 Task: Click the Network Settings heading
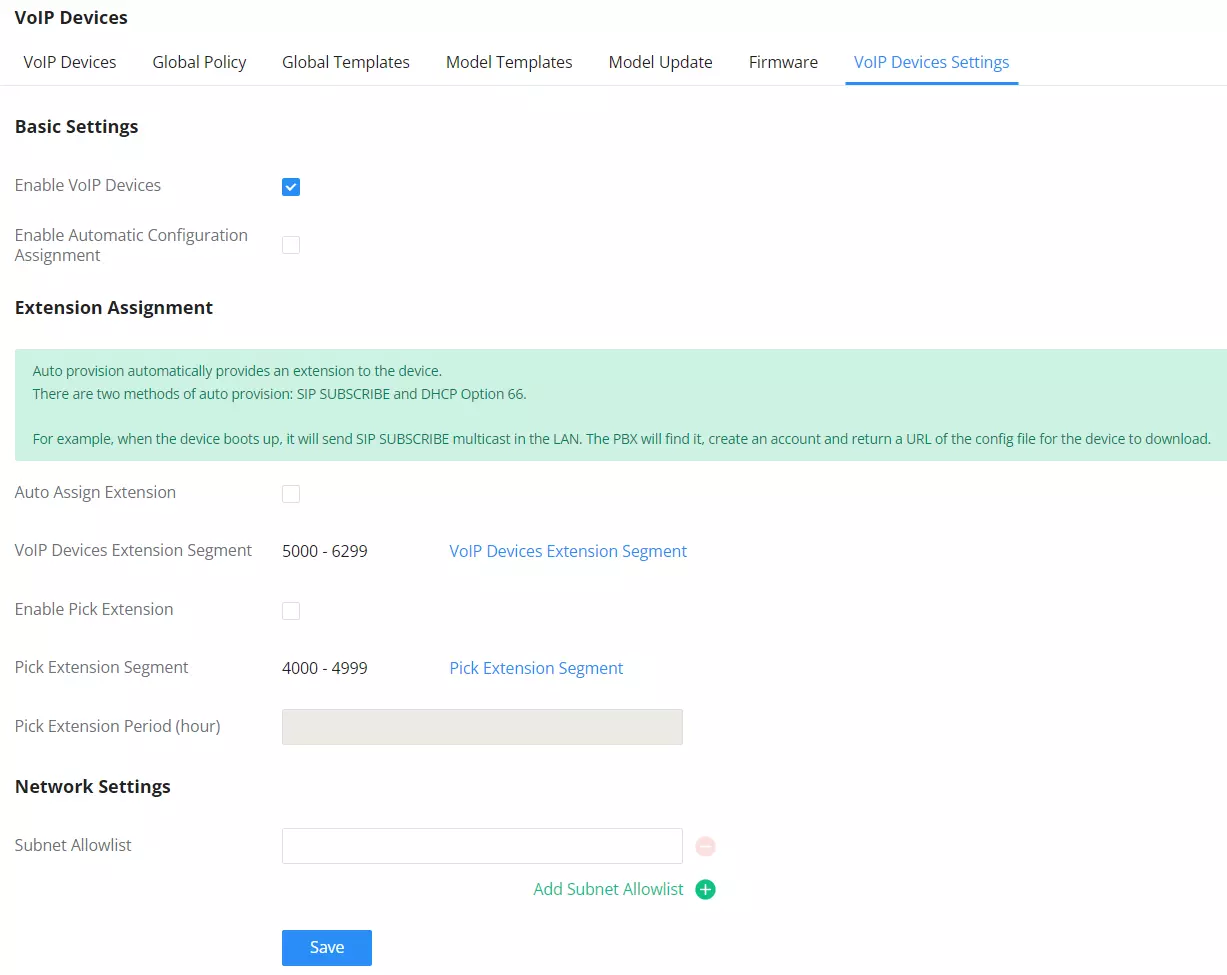(x=93, y=787)
